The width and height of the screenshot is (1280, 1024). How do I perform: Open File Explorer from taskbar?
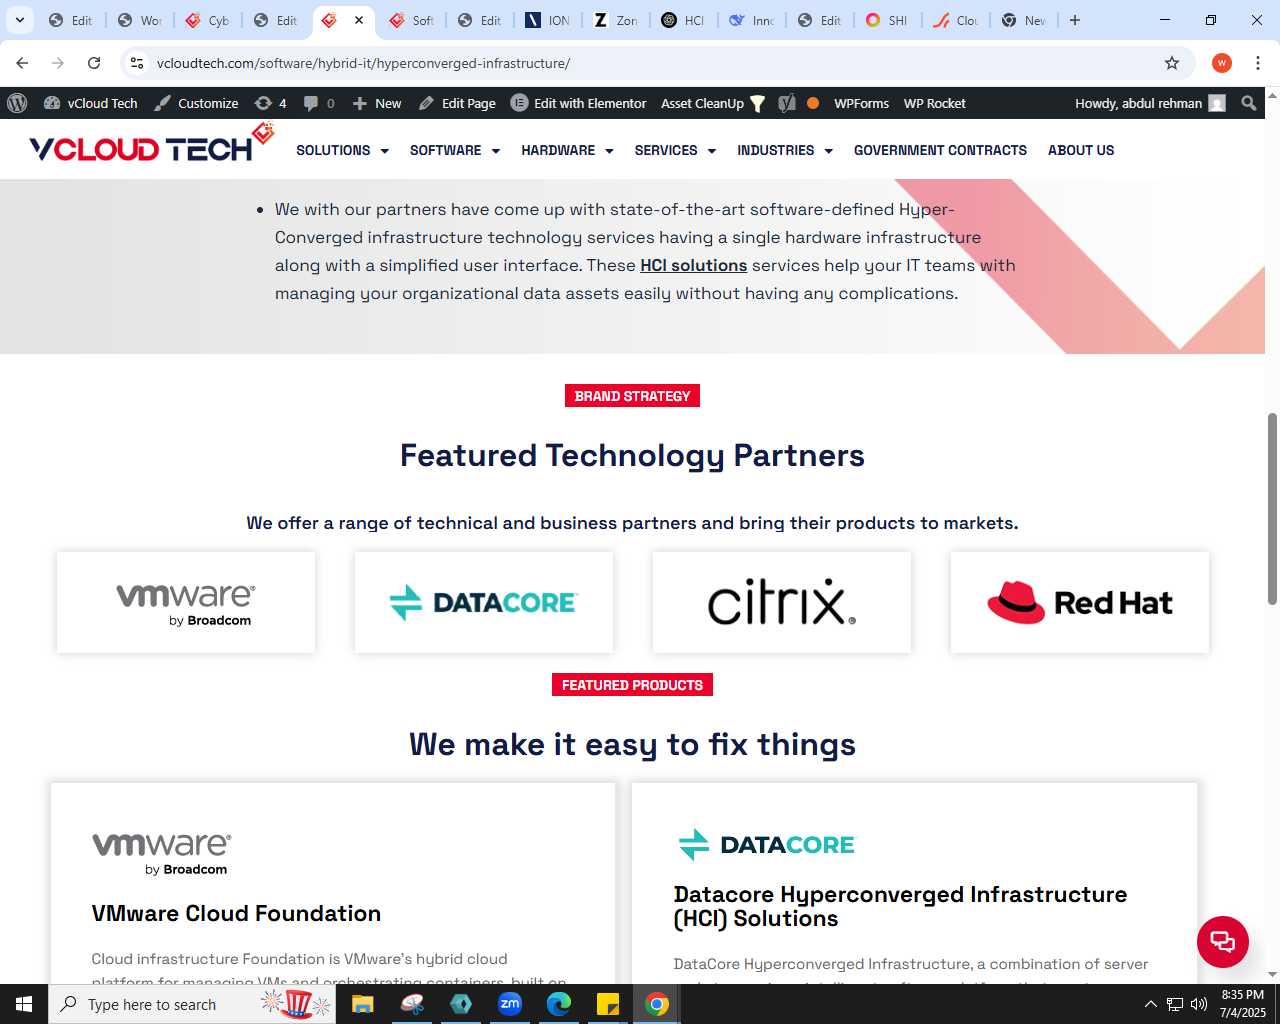(363, 1004)
